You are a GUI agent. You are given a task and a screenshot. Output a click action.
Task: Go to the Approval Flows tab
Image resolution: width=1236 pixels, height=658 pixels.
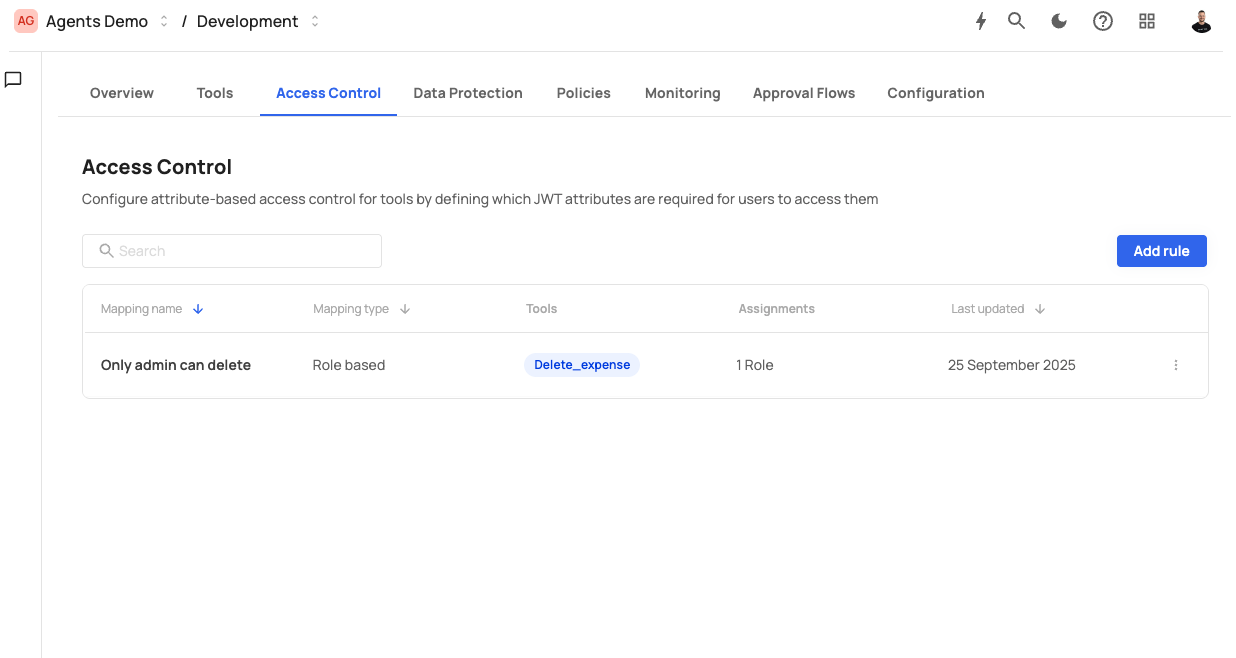coord(803,93)
